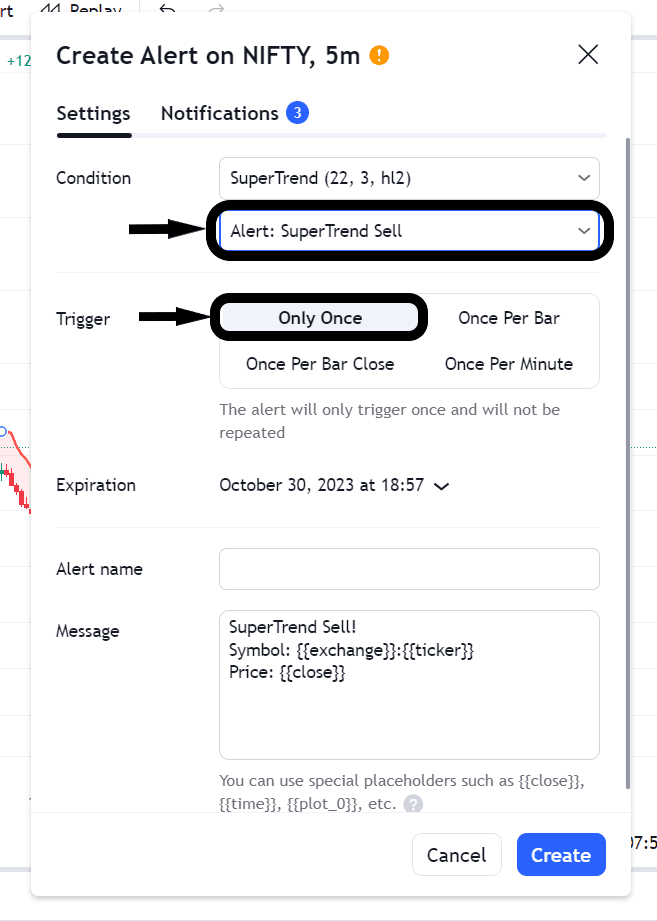Switch to the Notifications tab
Viewport: 657px width, 921px height.
[x=219, y=113]
